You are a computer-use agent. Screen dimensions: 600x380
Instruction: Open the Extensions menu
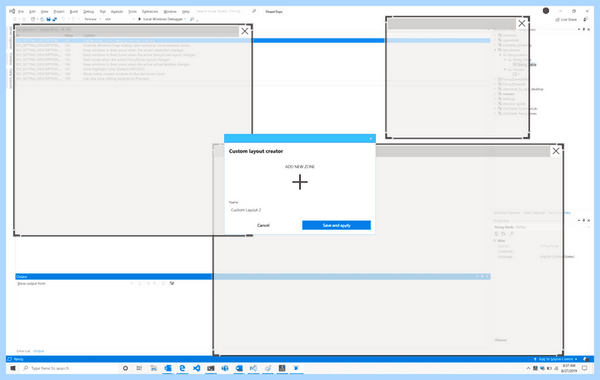150,11
